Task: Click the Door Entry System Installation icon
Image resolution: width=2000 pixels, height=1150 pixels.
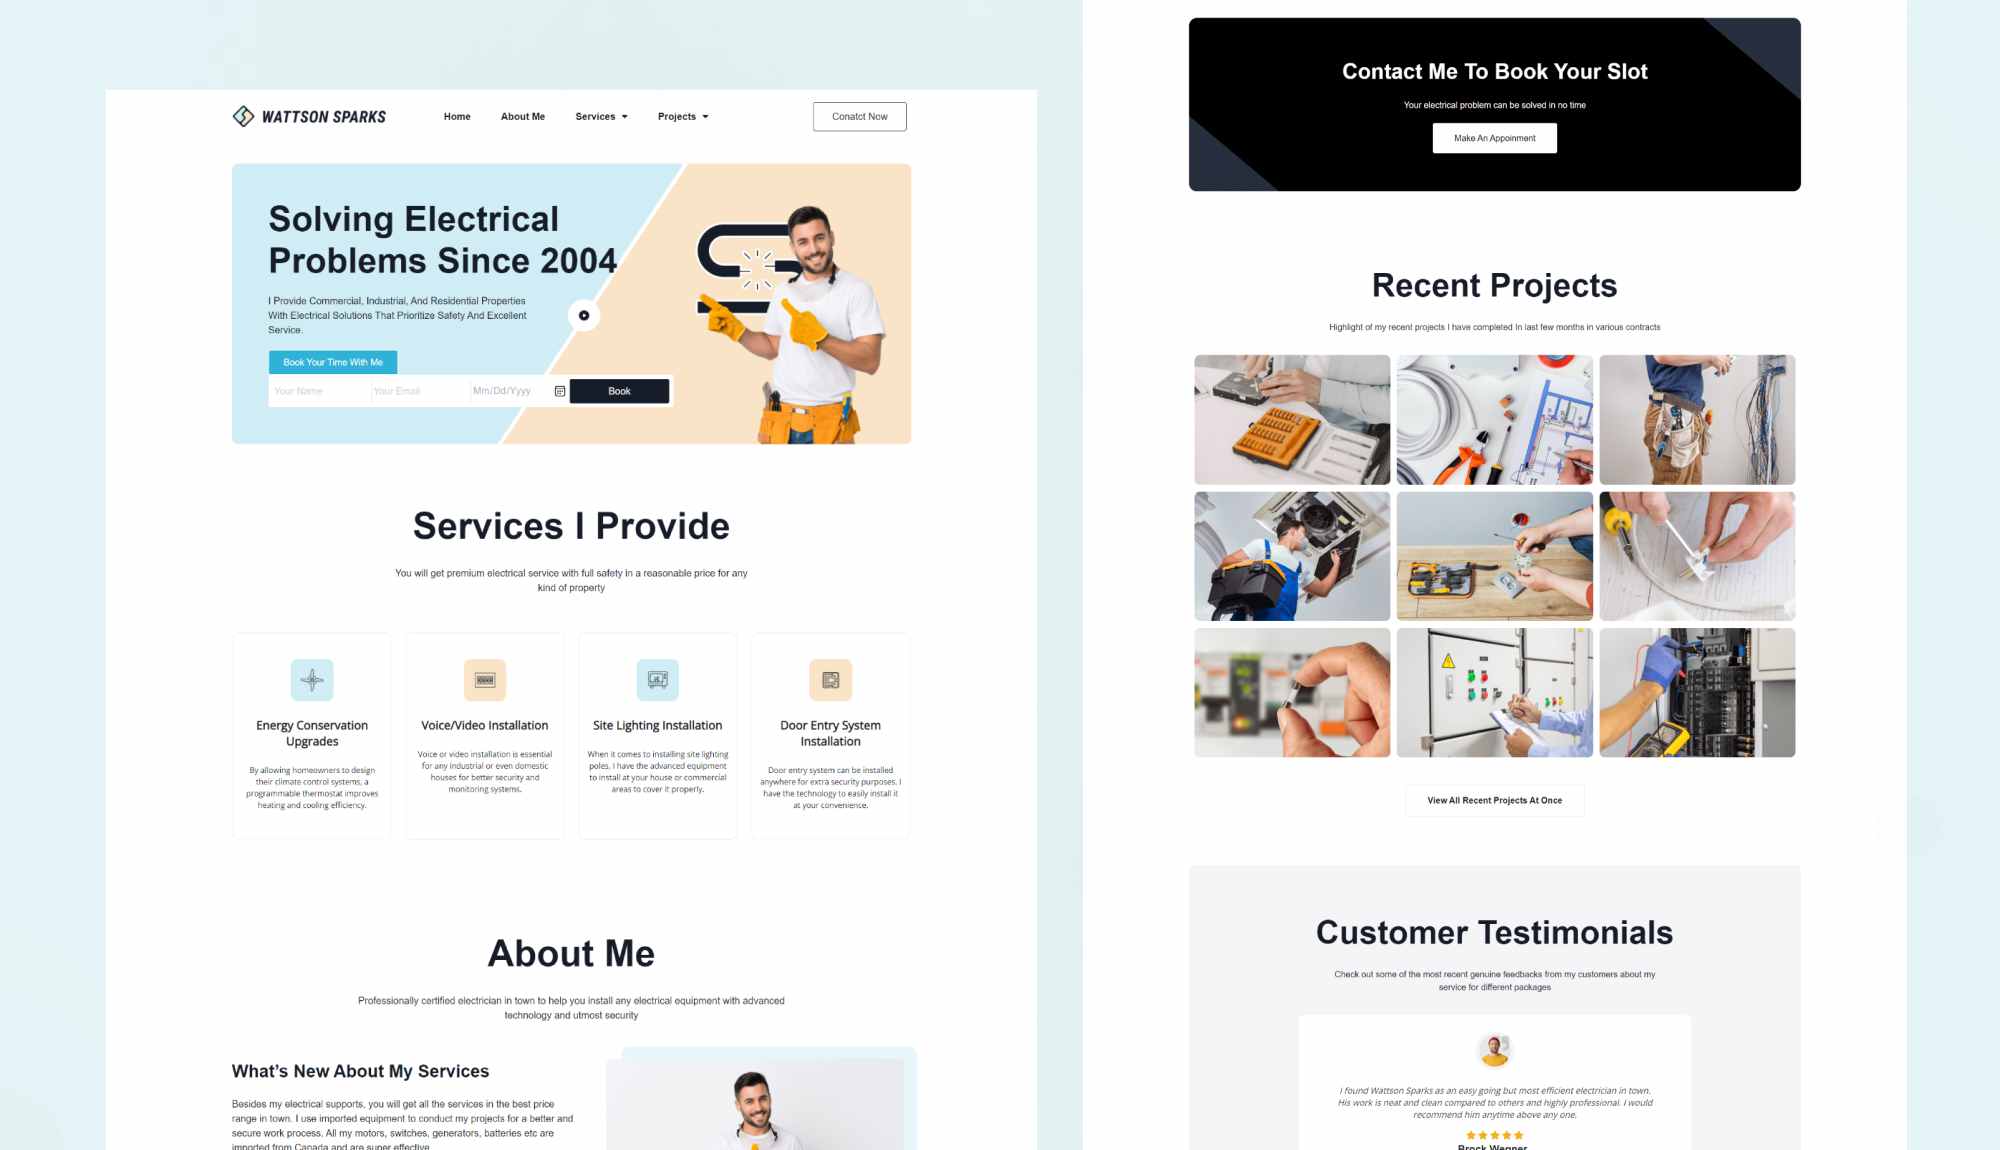Action: [x=830, y=679]
